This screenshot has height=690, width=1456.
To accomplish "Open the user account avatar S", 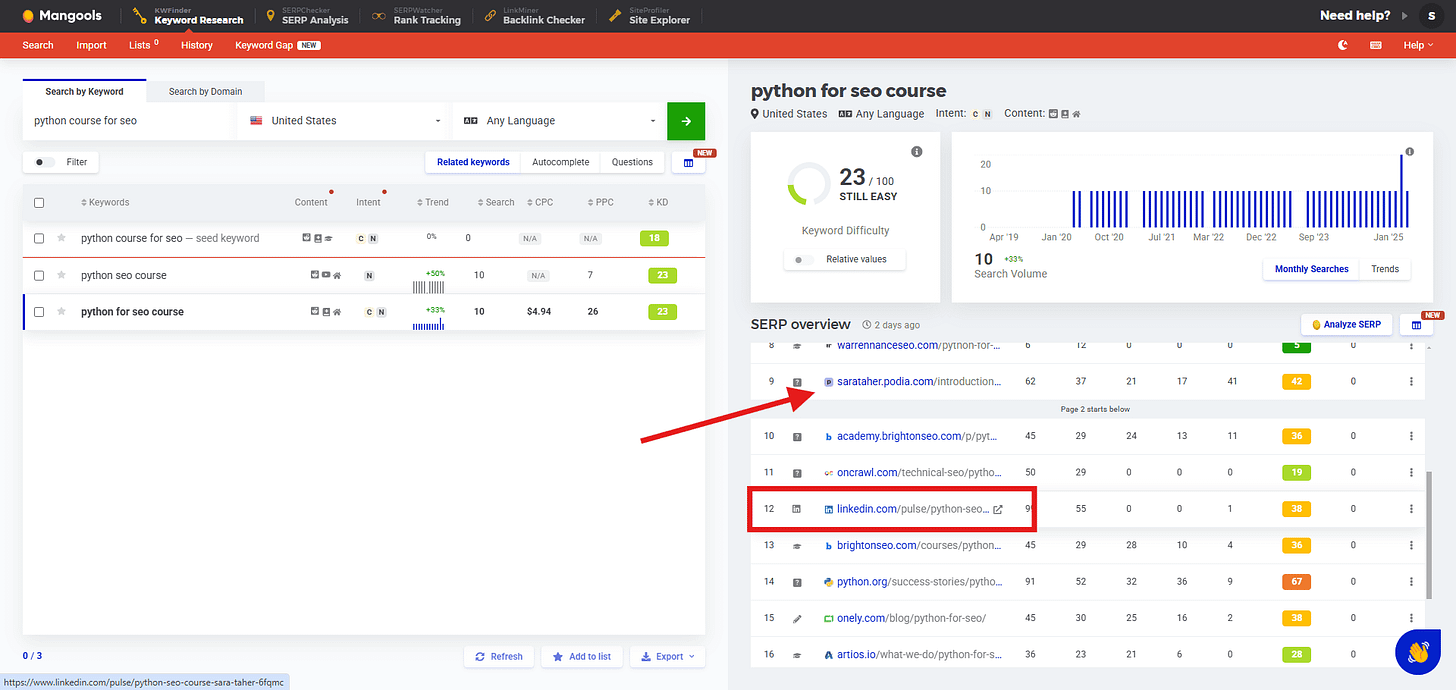I will click(1432, 15).
